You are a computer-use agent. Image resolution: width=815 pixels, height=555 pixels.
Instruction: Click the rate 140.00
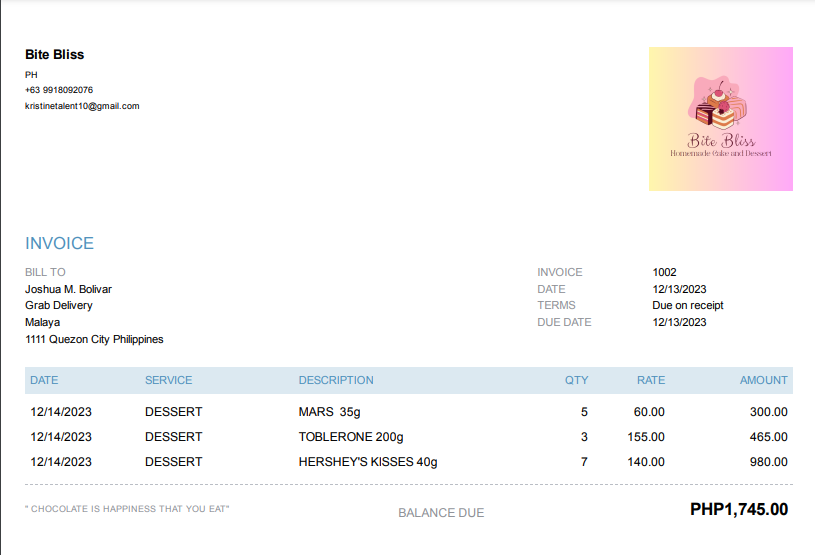pyautogui.click(x=646, y=462)
